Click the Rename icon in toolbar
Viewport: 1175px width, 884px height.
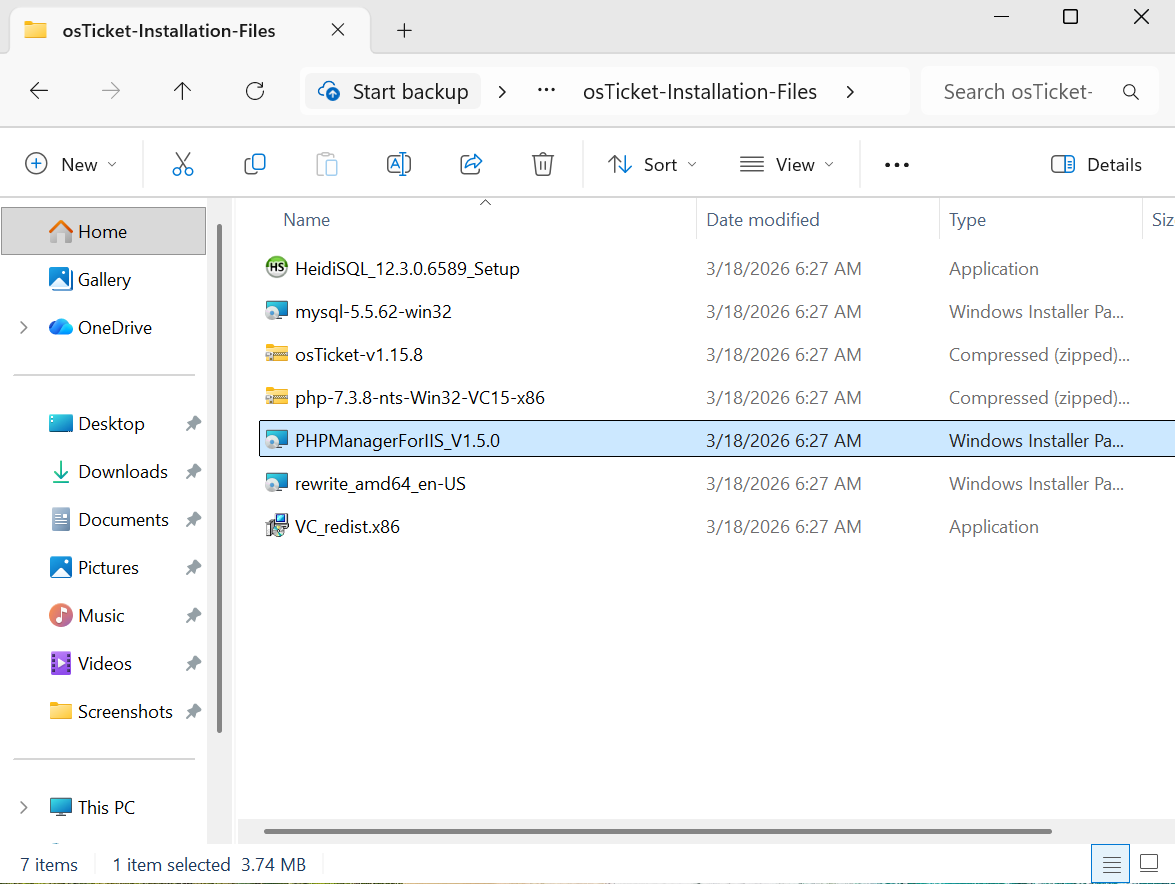pos(399,164)
